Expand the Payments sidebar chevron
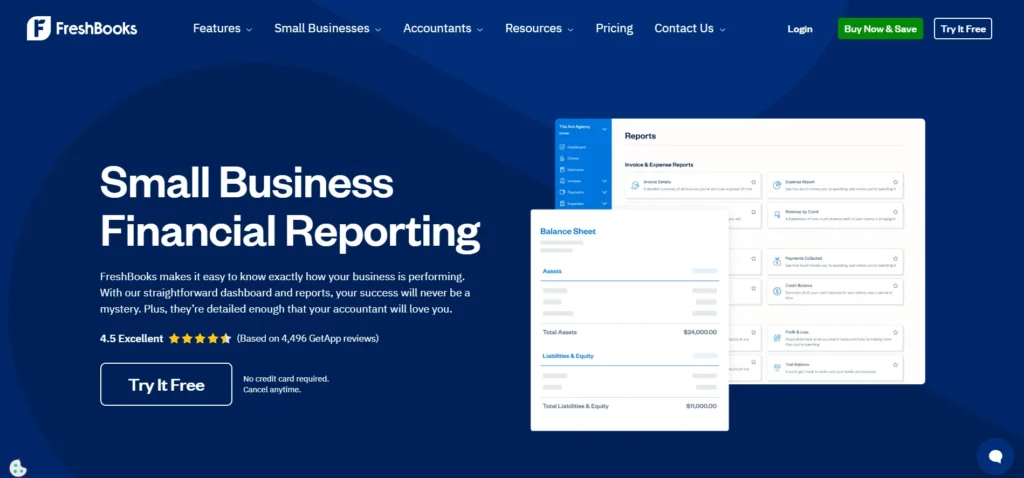 pos(604,192)
